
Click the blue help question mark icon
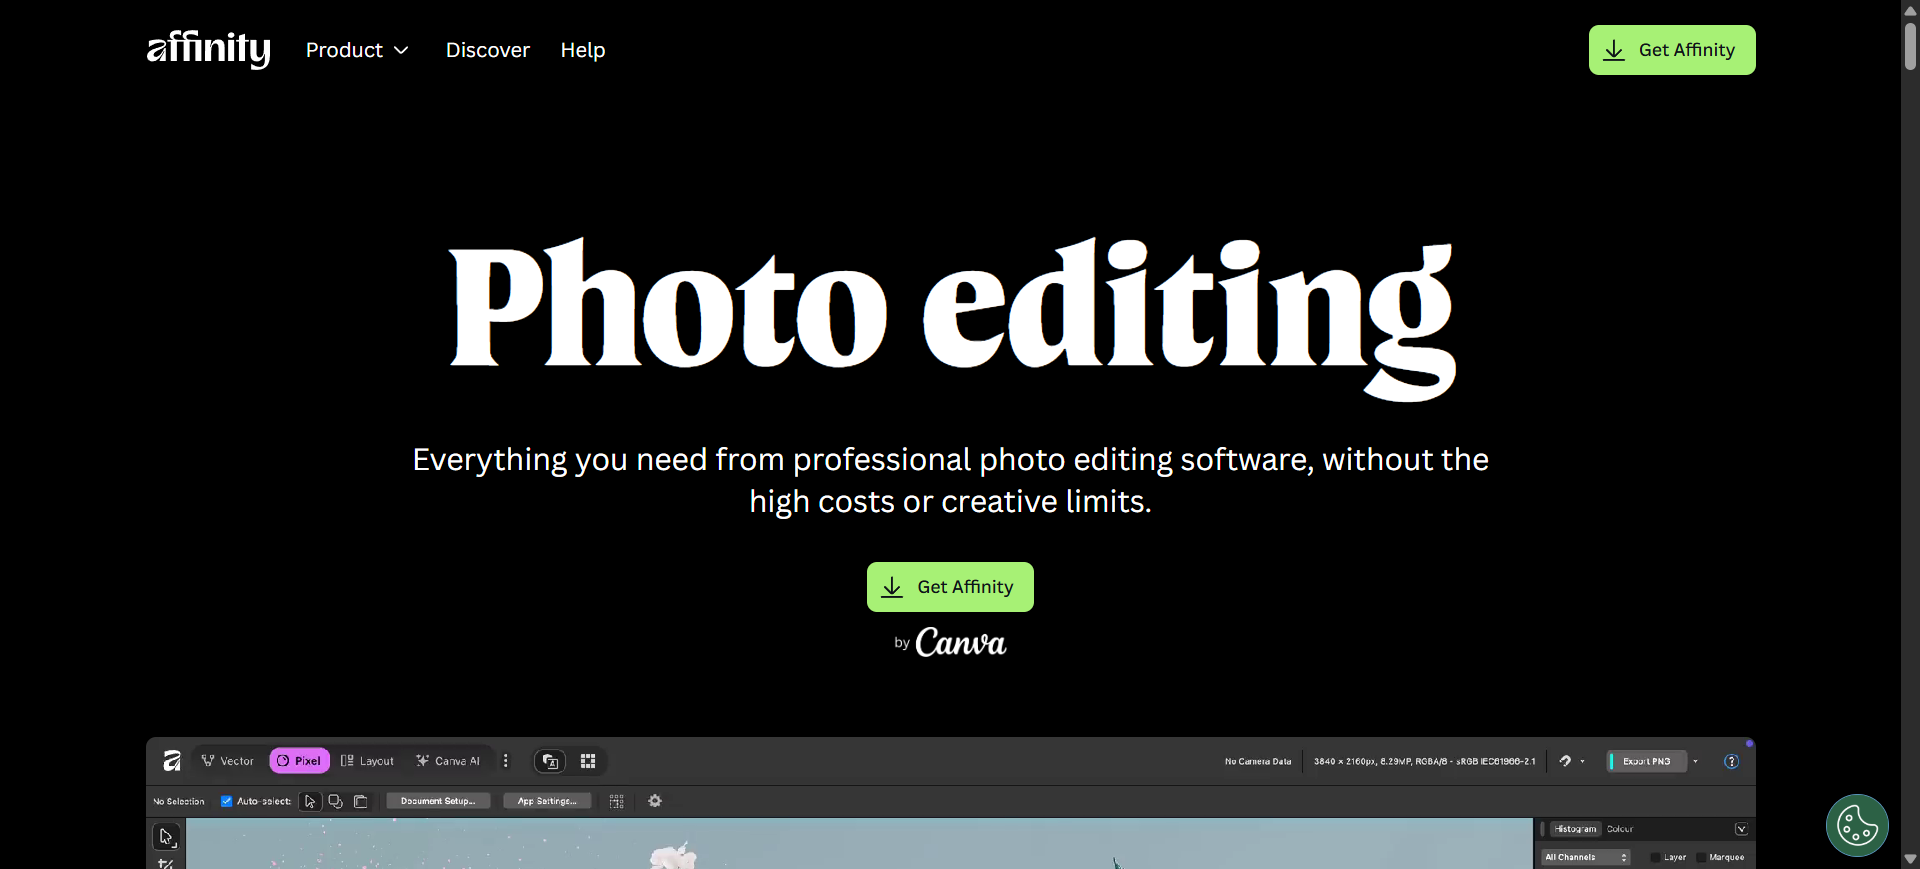click(1731, 762)
